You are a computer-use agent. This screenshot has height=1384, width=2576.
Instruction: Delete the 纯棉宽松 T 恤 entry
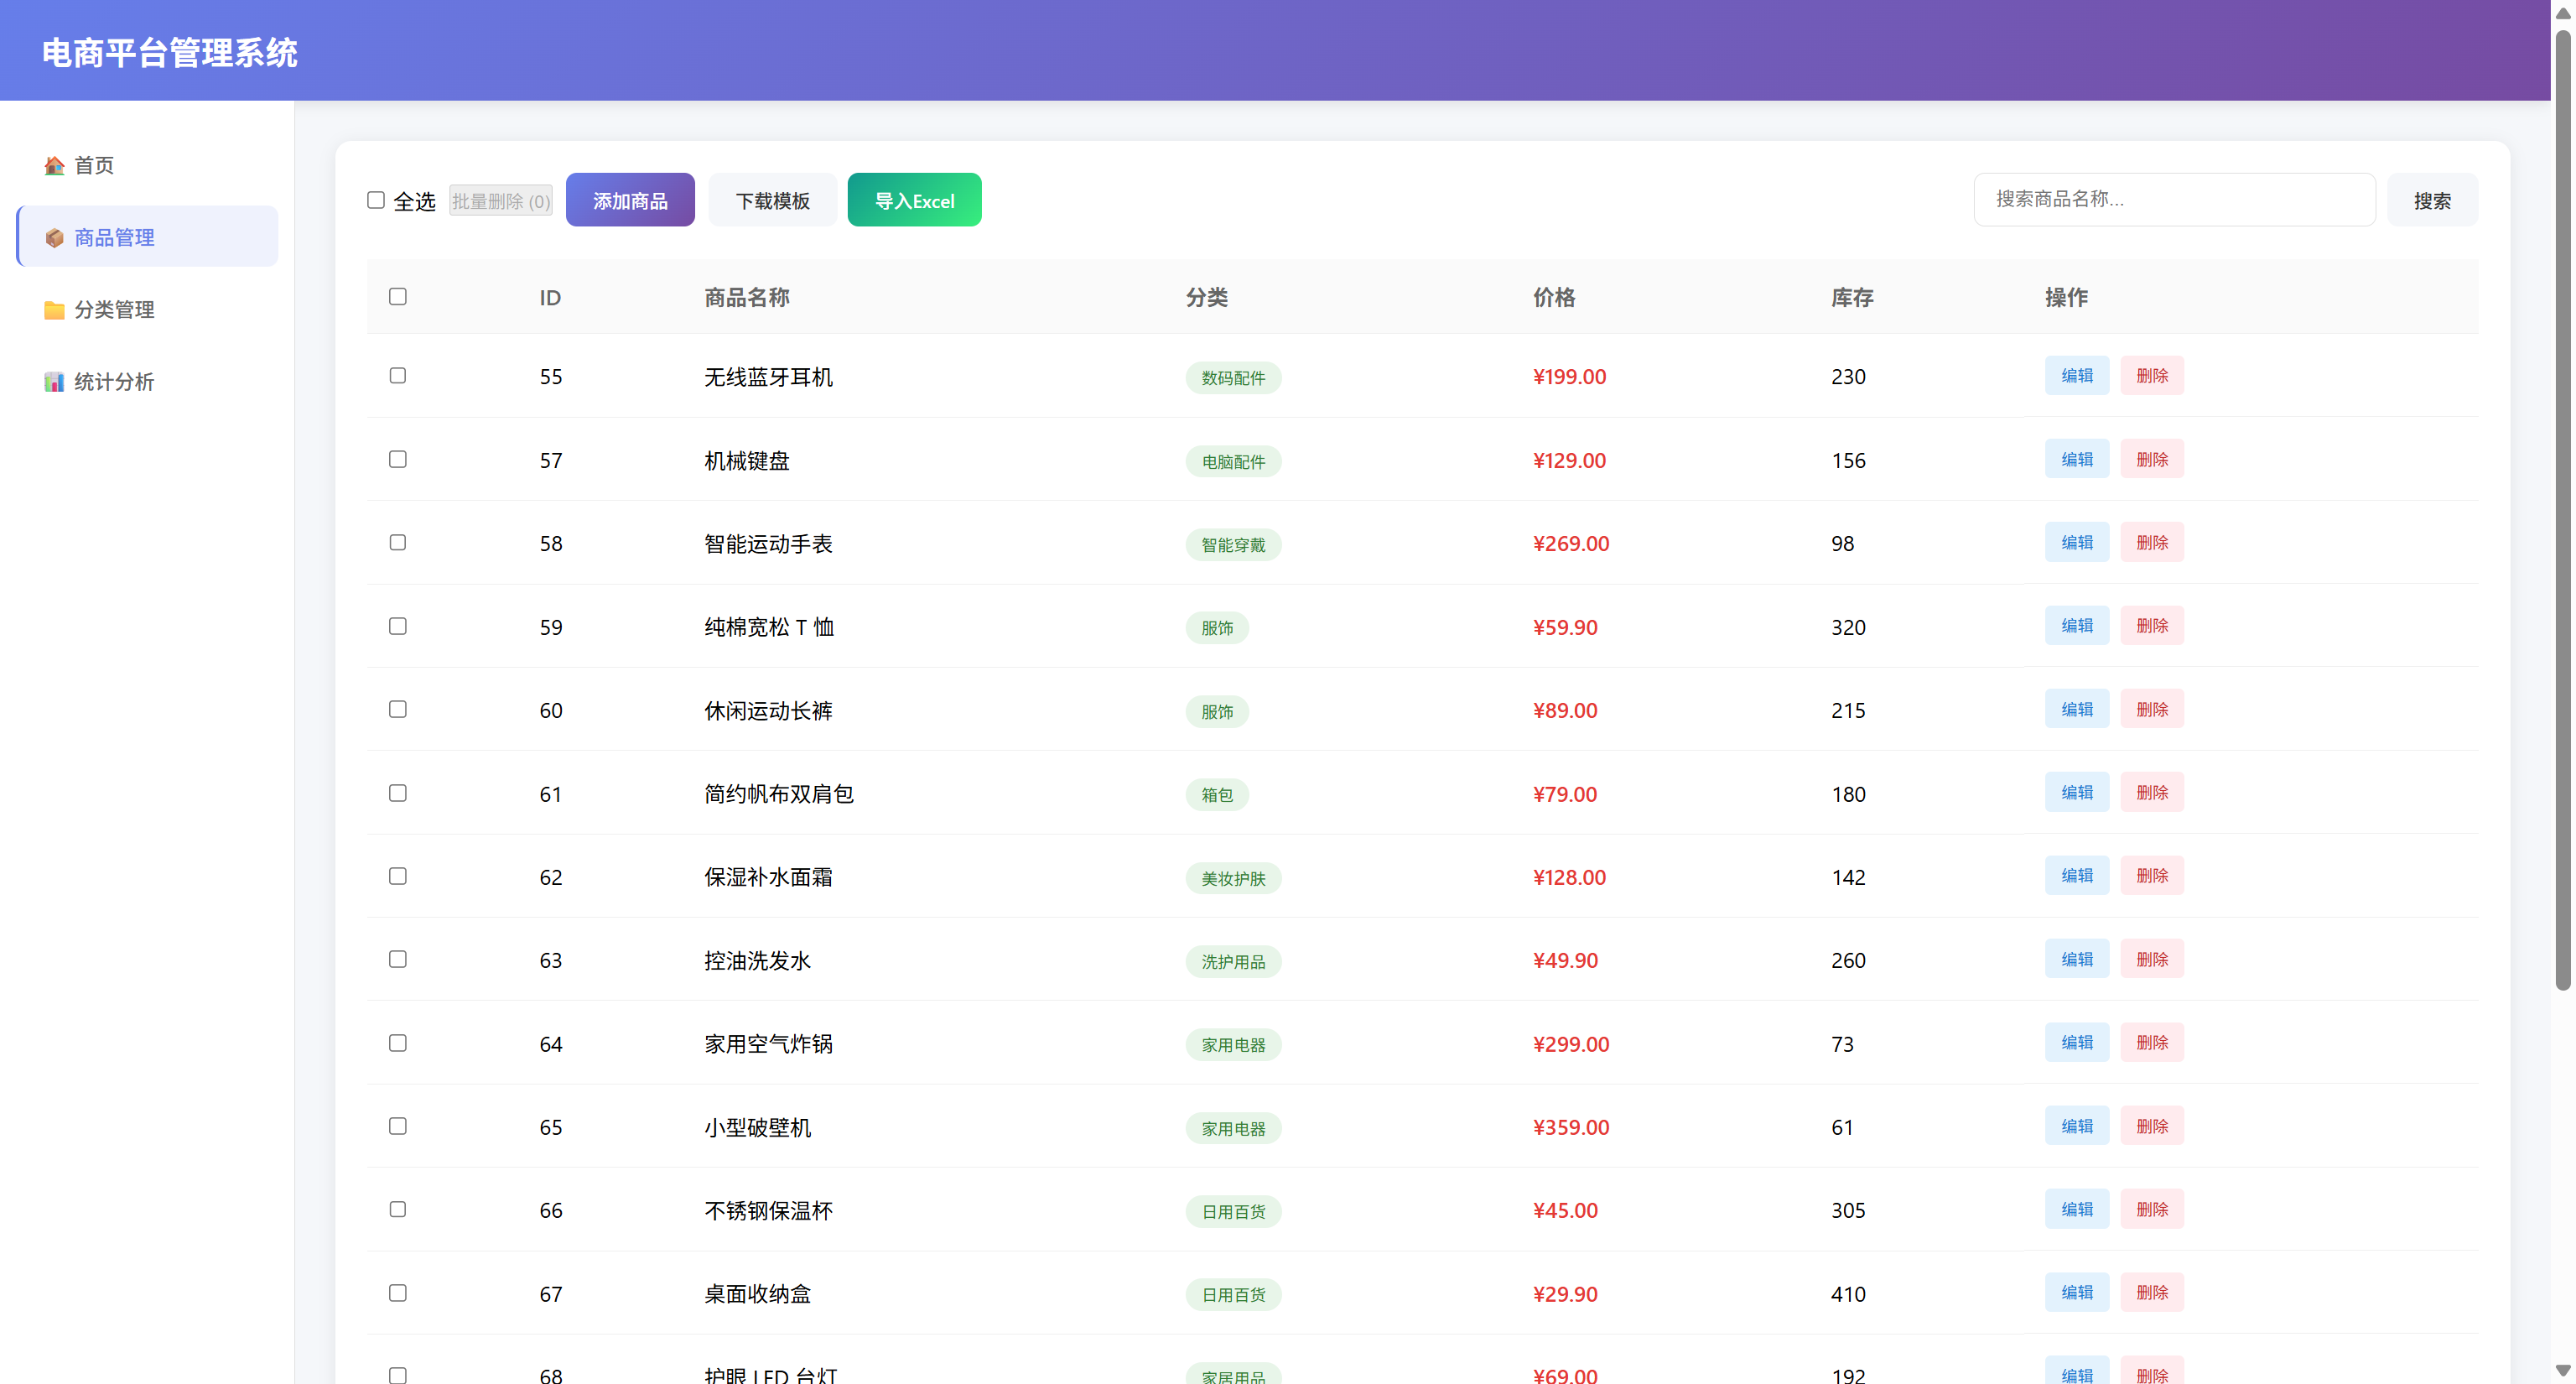pyautogui.click(x=2152, y=625)
